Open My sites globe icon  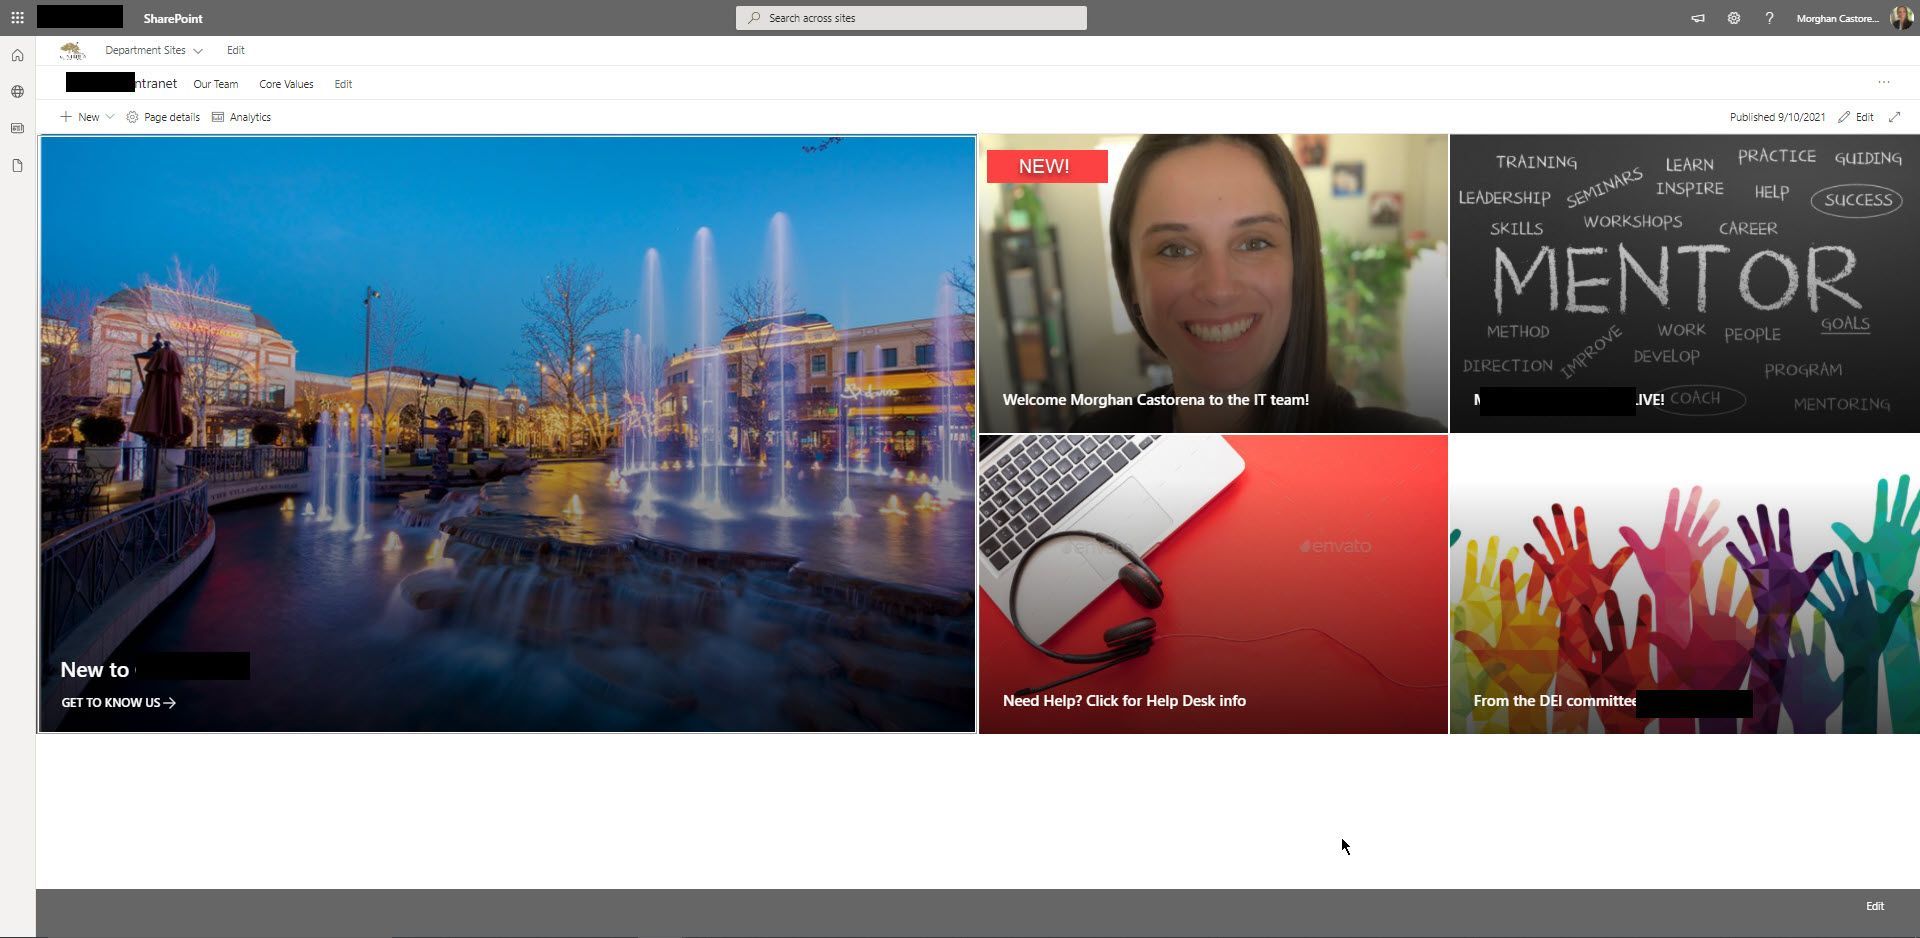(17, 92)
